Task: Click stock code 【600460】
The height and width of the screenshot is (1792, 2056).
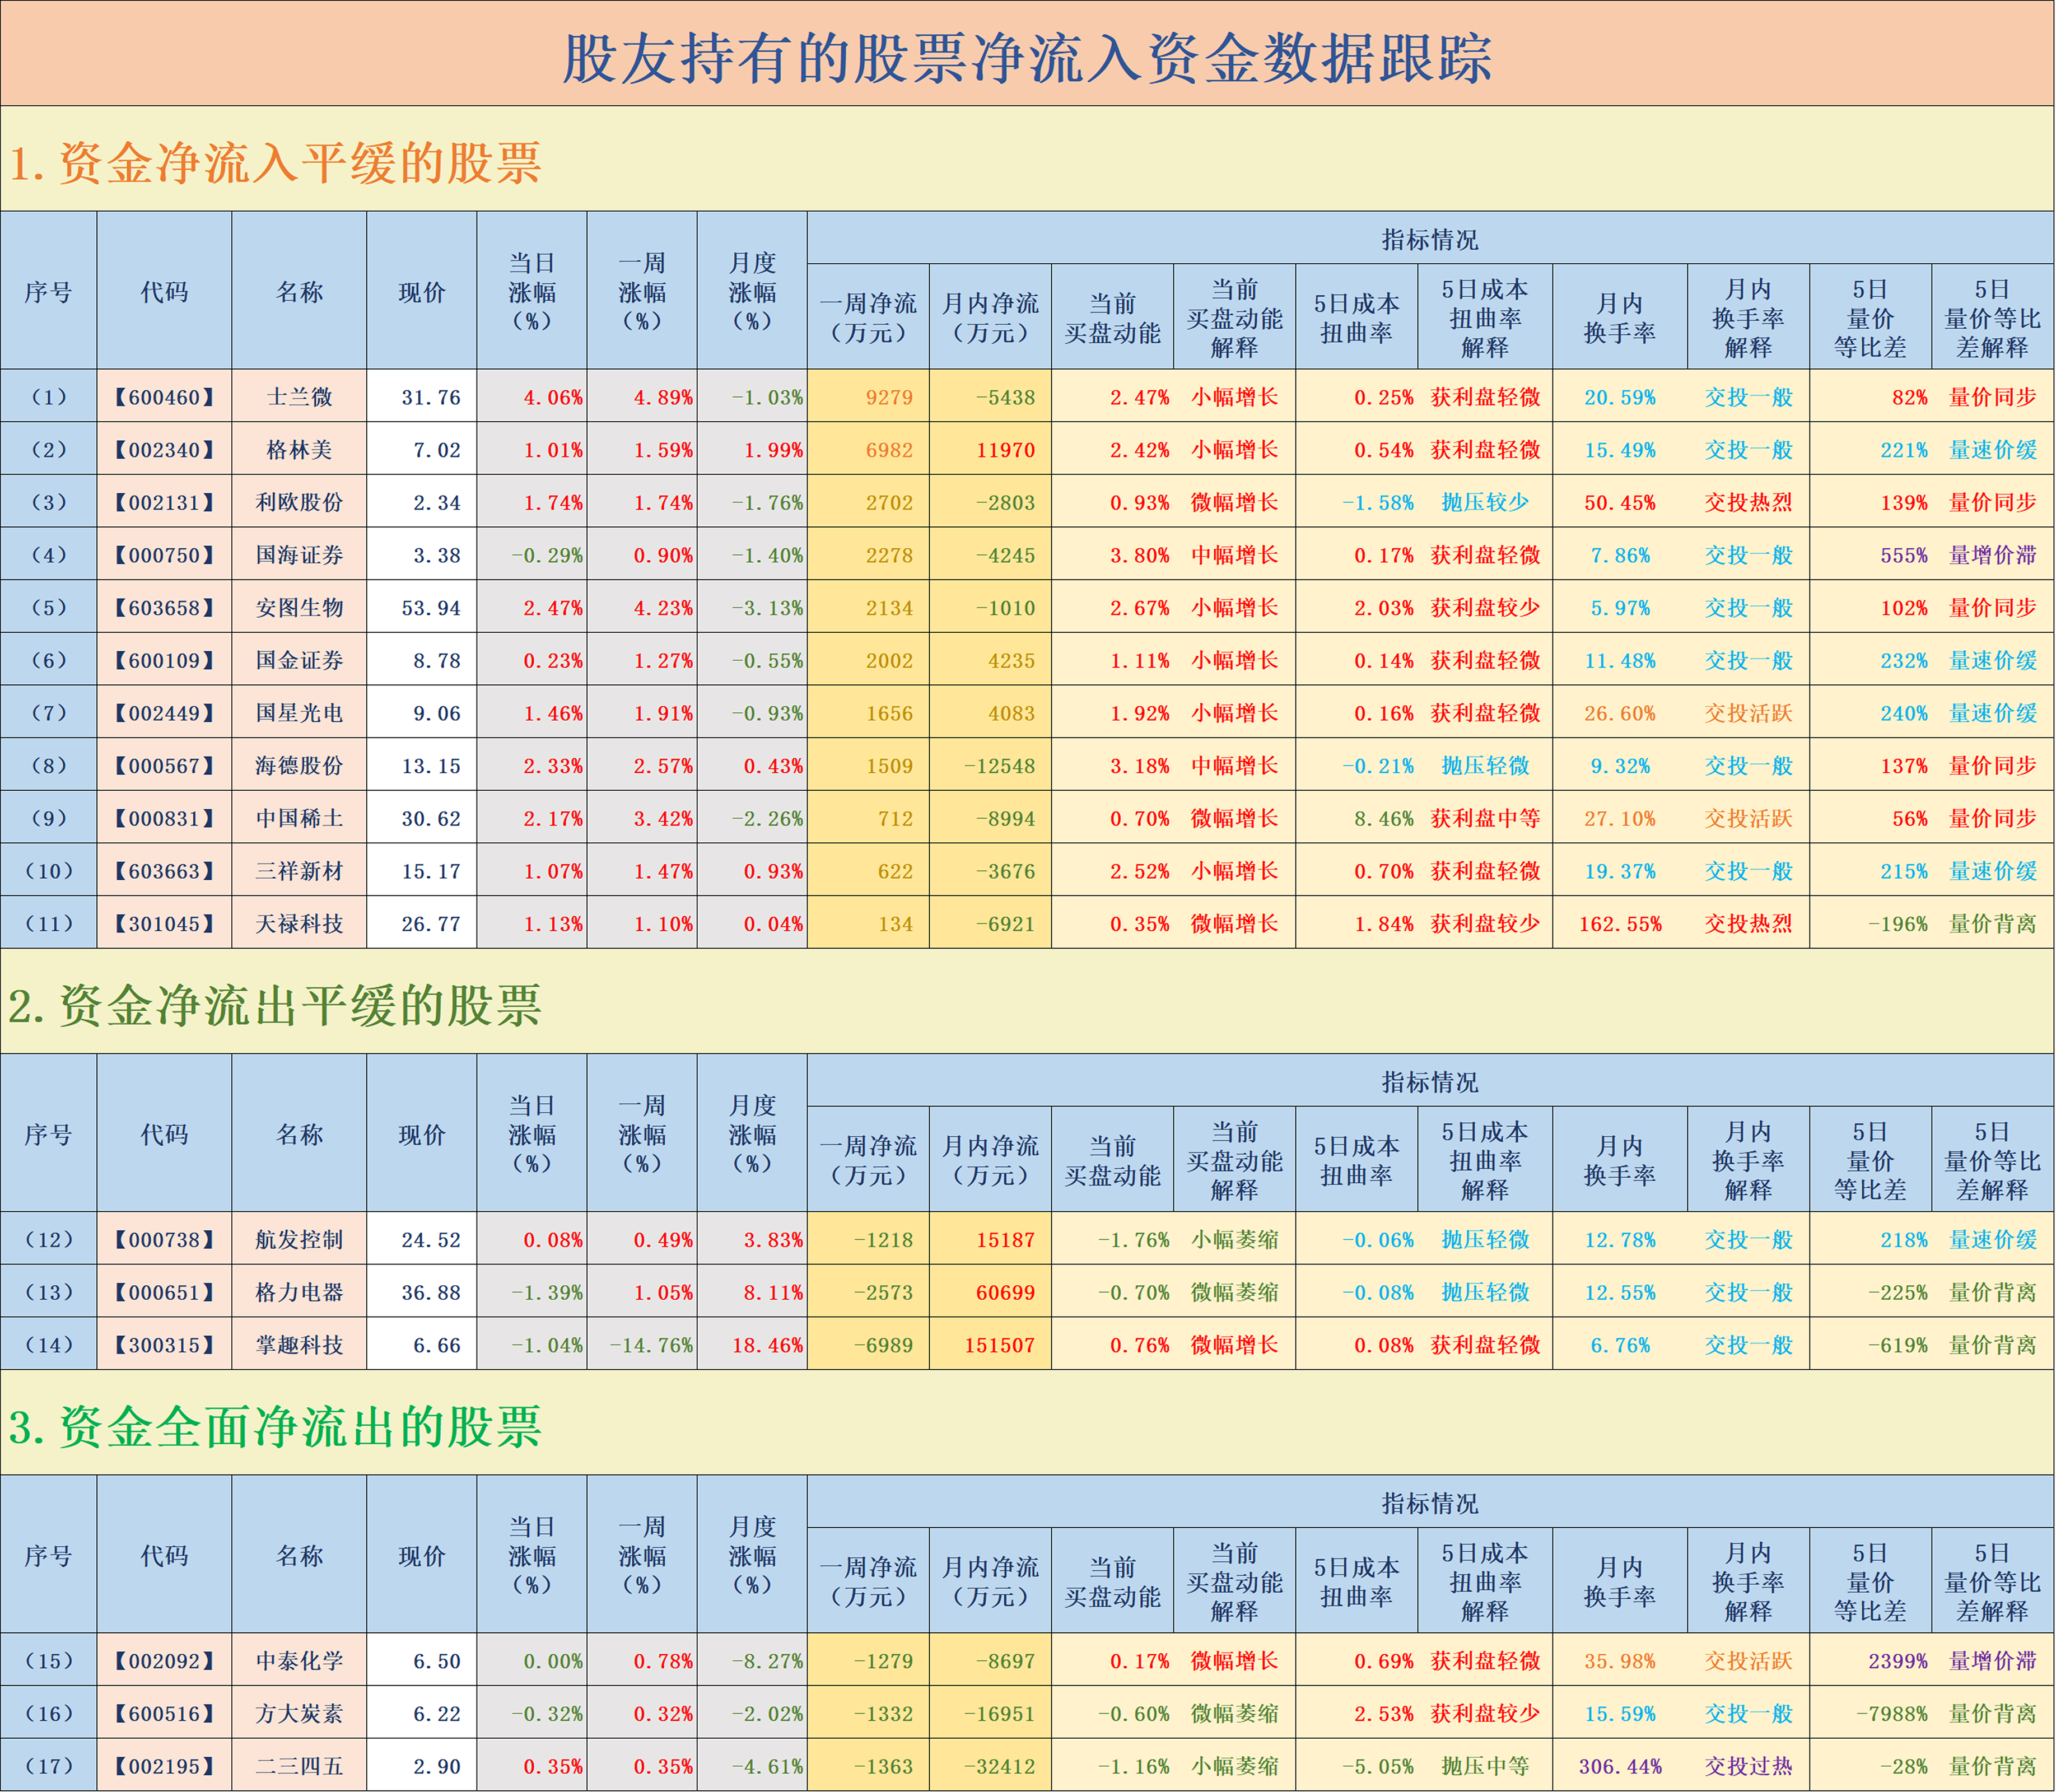Action: (x=164, y=397)
